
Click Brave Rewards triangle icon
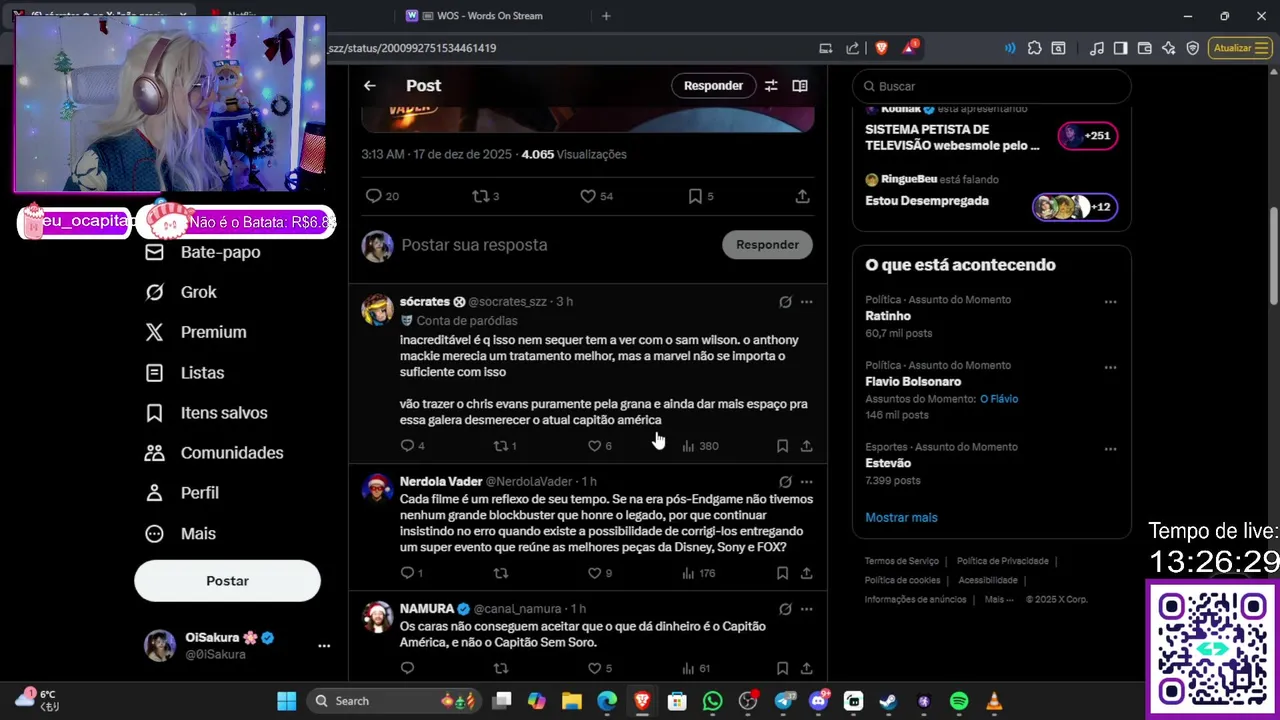(x=910, y=48)
